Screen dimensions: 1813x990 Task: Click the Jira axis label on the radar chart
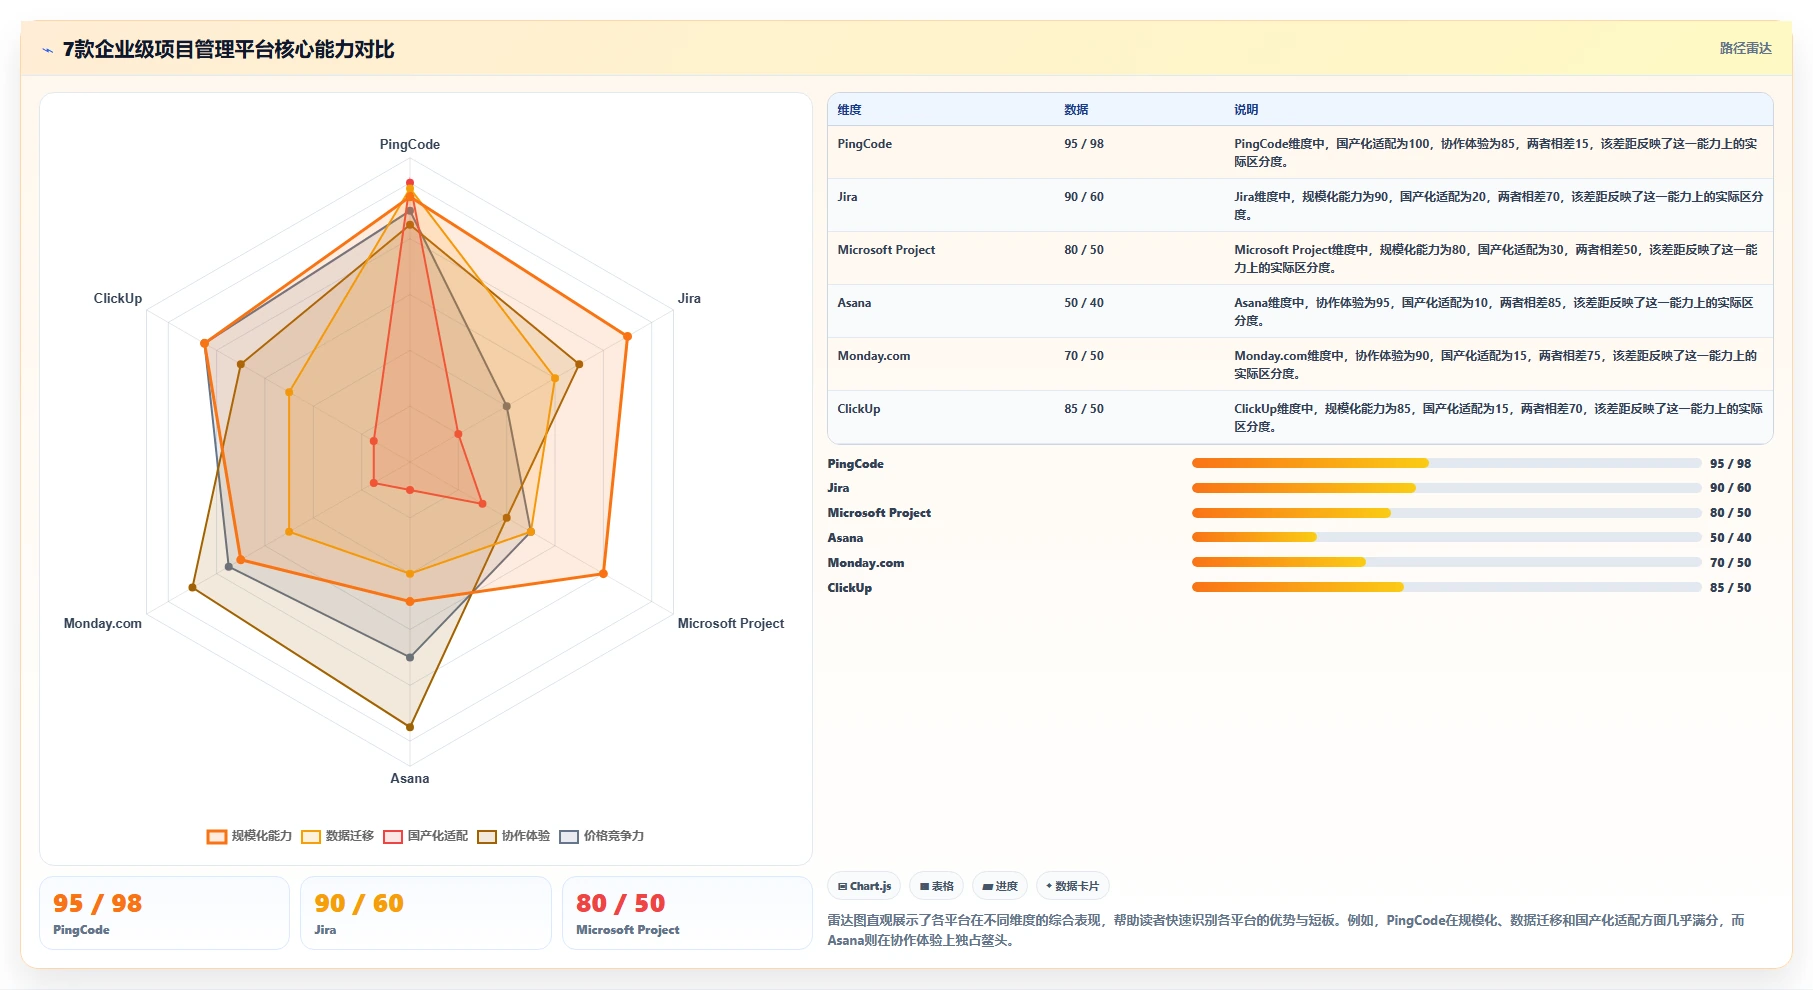click(x=689, y=298)
